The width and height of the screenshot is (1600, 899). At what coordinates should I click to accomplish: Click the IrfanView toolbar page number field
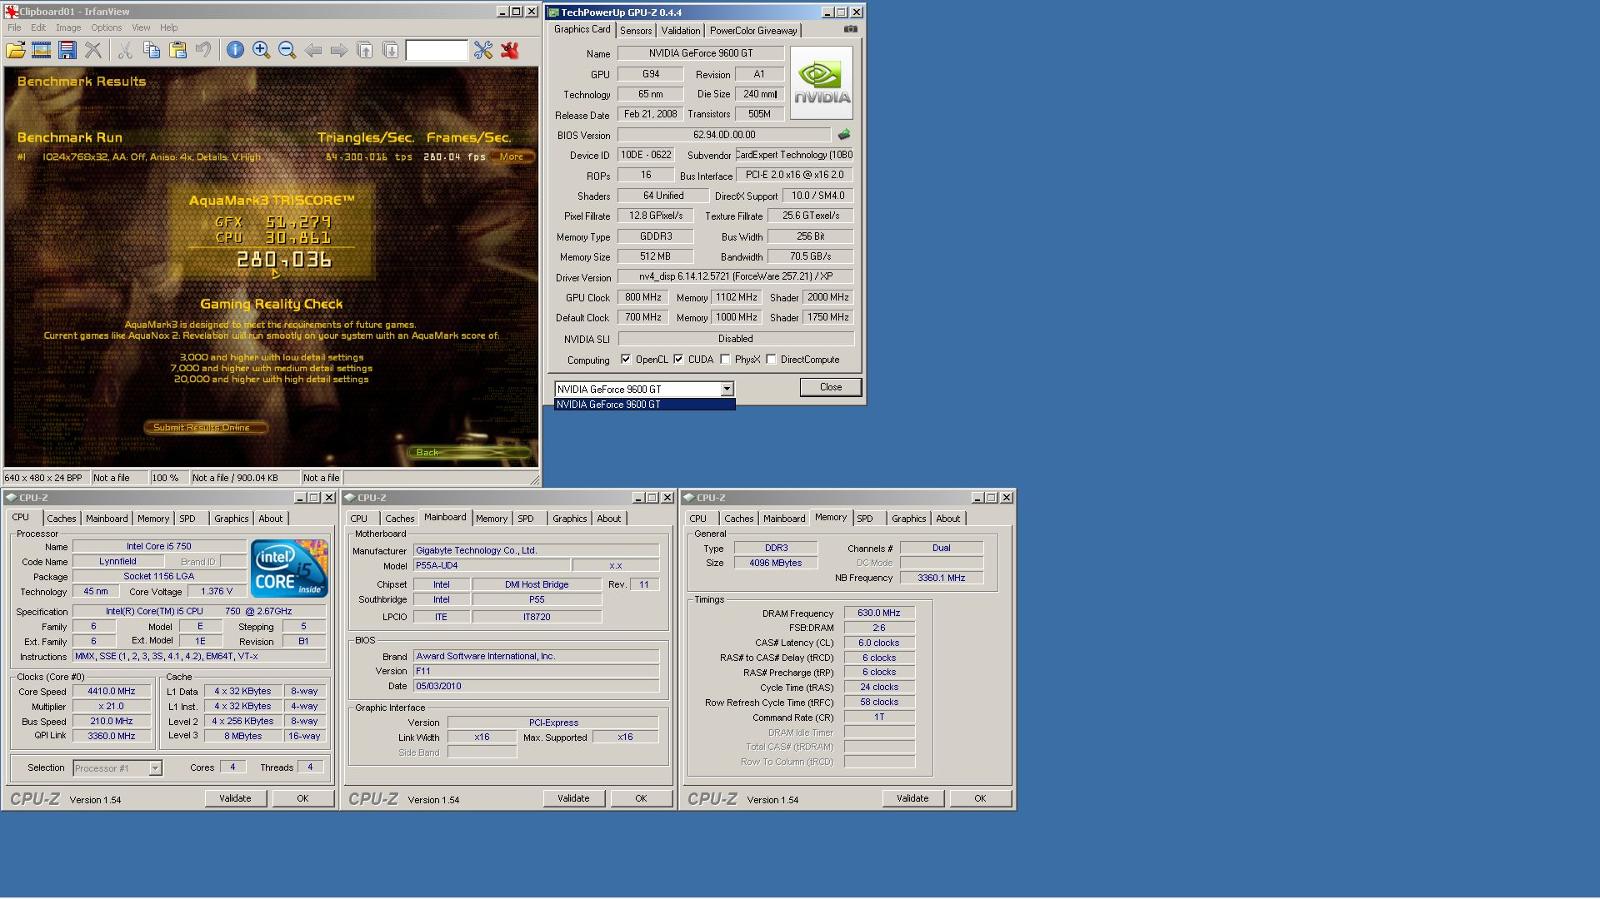[437, 50]
